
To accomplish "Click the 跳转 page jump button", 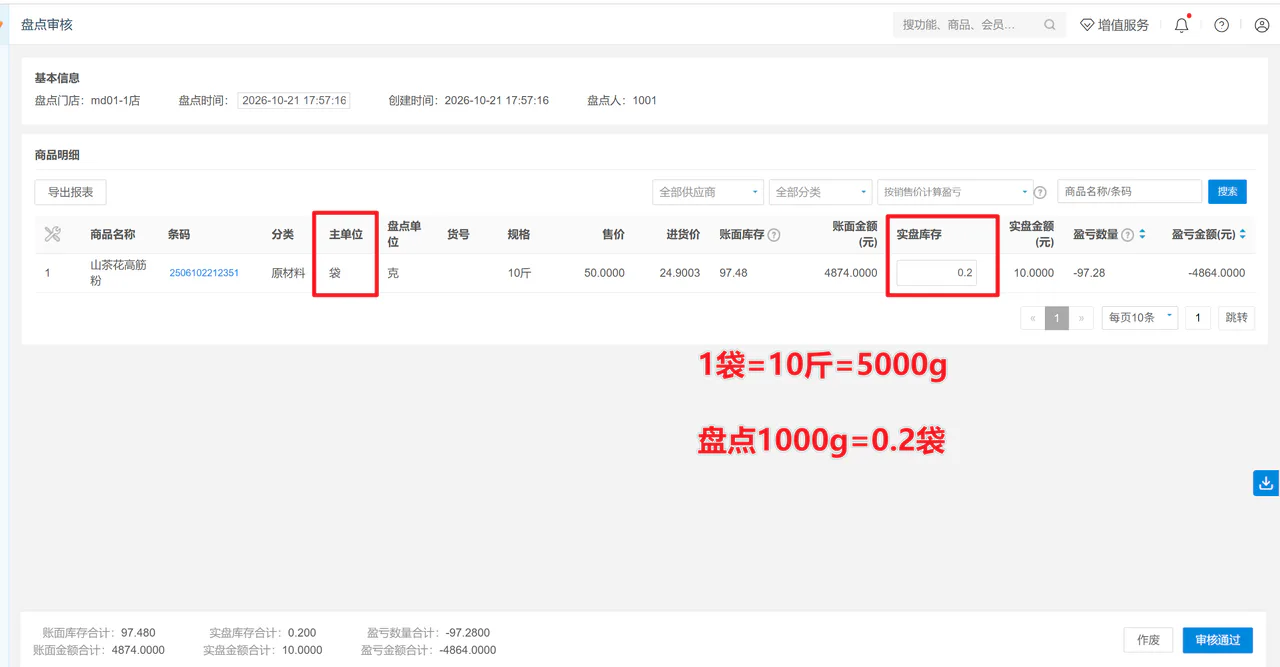I will [x=1236, y=318].
